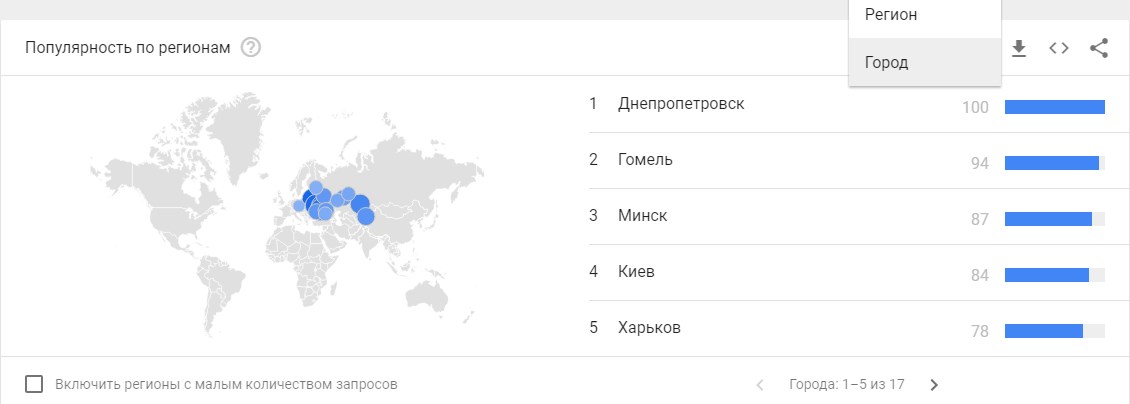
Task: Go to the previous page of cities
Action: 760,384
